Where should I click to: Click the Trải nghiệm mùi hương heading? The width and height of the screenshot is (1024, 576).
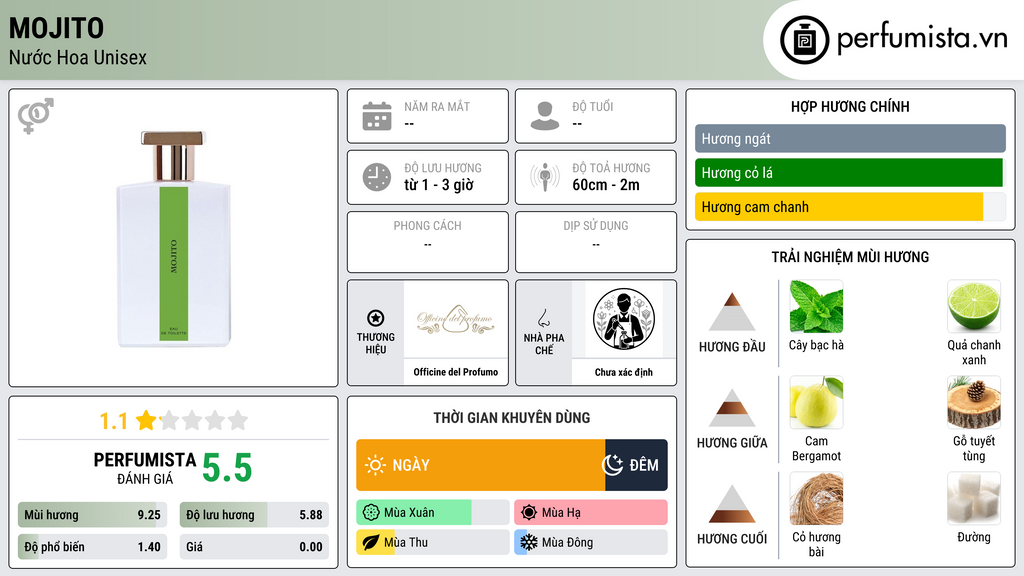850,257
